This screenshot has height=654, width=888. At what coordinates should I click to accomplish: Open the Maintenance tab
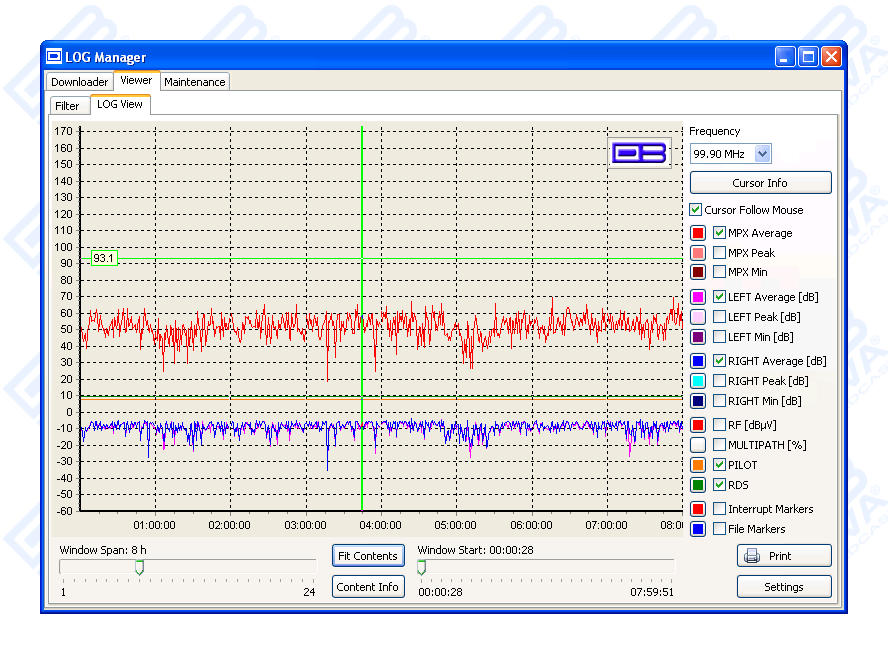(x=195, y=82)
